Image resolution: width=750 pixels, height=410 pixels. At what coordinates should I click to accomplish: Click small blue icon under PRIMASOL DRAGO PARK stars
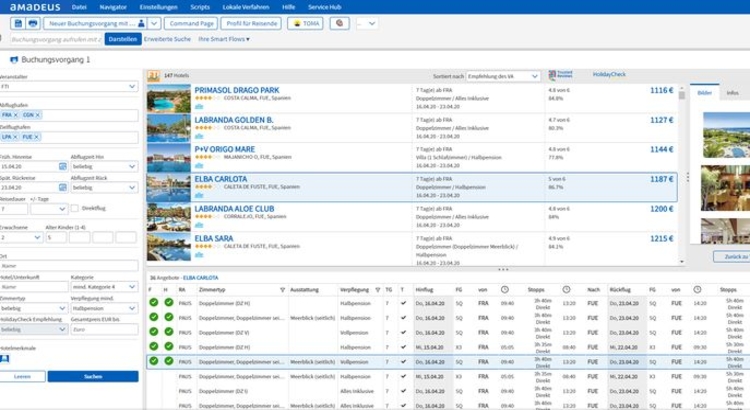pyautogui.click(x=199, y=107)
